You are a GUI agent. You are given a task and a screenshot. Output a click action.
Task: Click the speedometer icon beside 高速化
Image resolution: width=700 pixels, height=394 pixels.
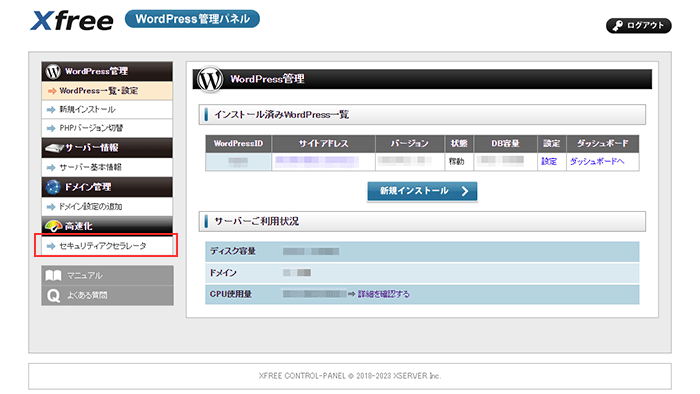54,226
